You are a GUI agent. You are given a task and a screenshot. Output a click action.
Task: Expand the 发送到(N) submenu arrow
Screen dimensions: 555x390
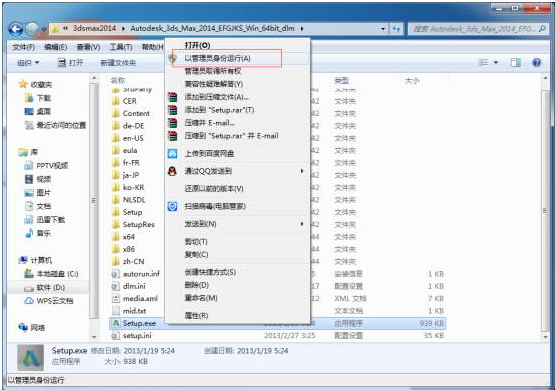tap(302, 224)
